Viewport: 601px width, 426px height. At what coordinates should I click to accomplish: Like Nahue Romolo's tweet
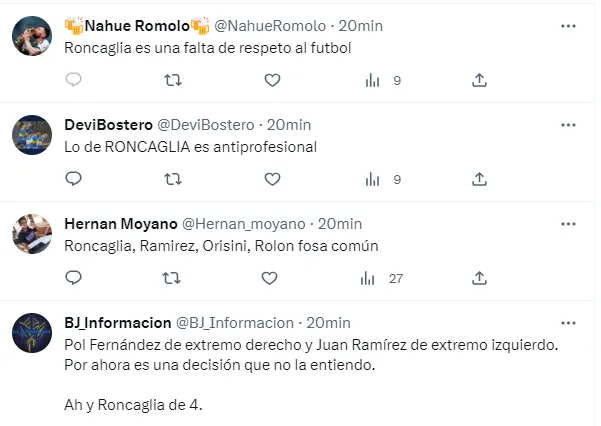(x=272, y=80)
